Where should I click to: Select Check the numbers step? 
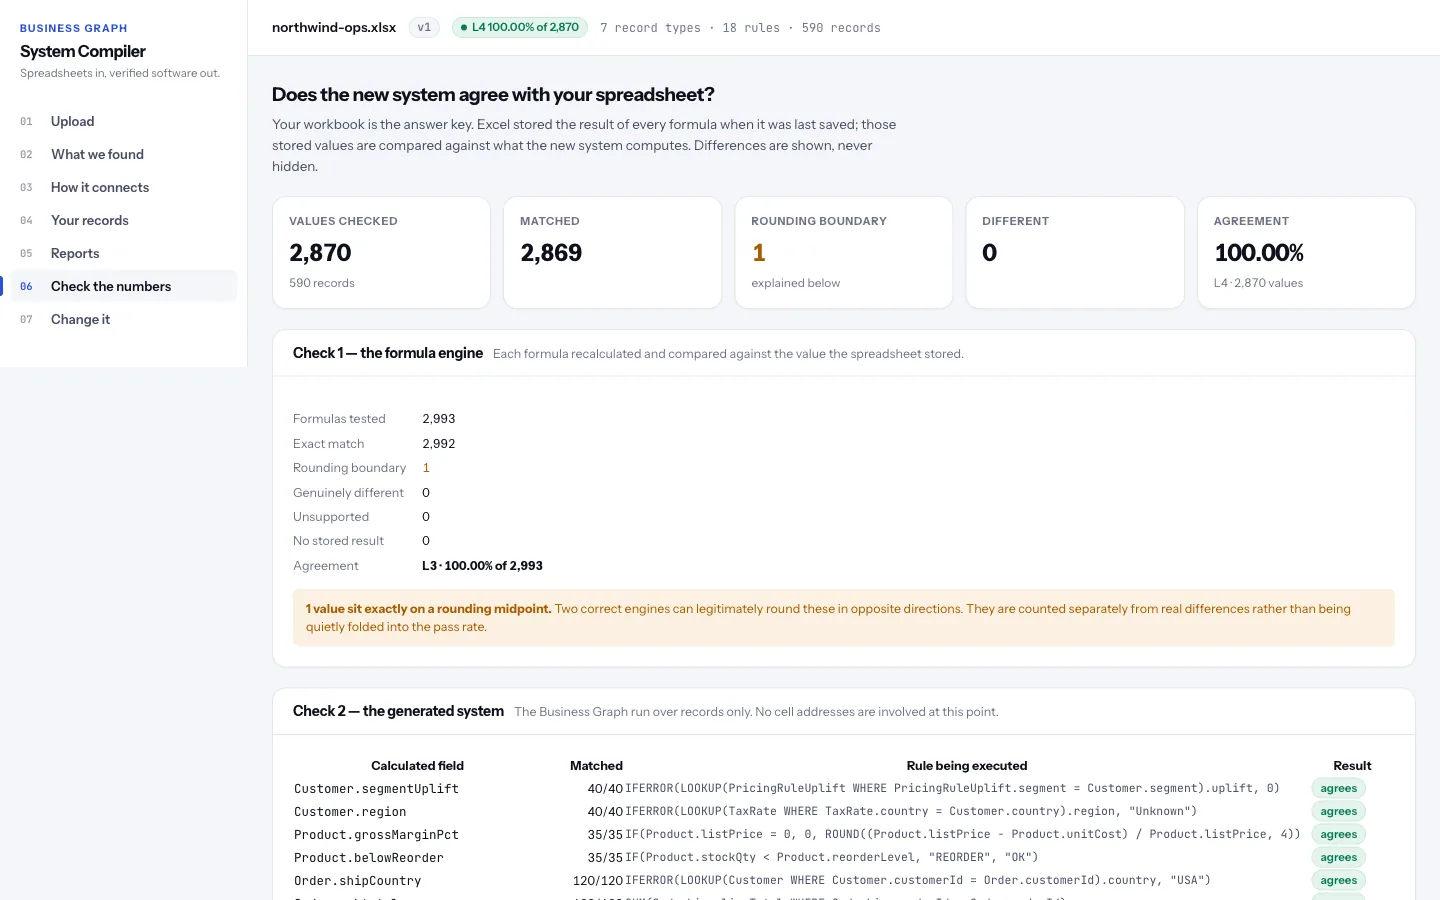(123, 286)
